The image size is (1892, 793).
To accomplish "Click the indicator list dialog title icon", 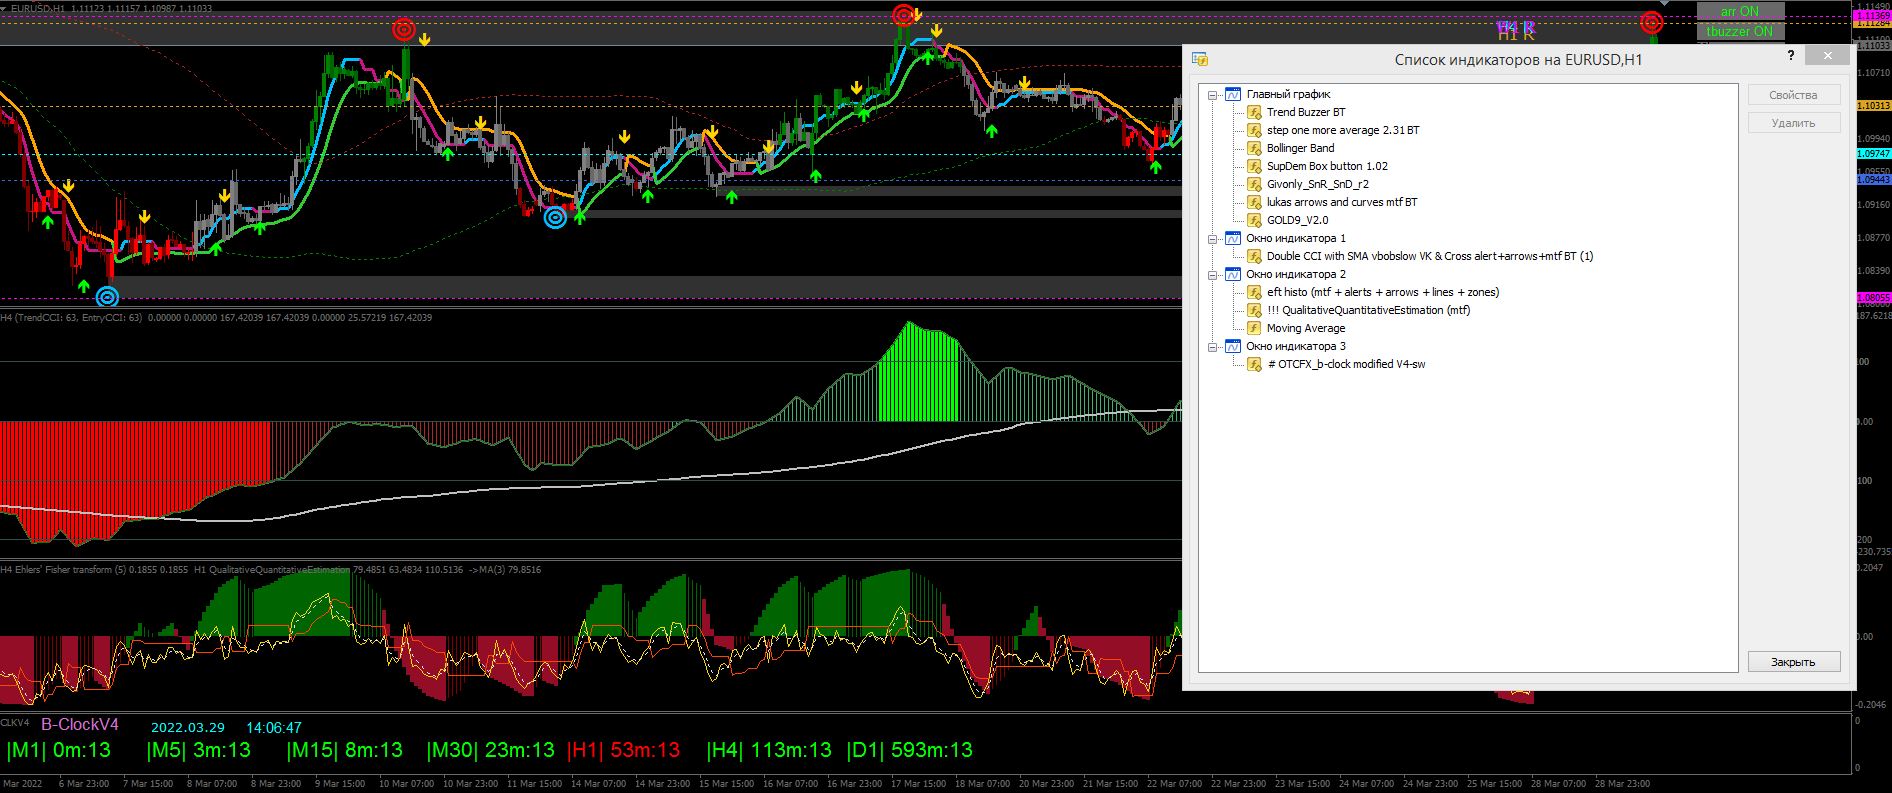I will 1200,60.
